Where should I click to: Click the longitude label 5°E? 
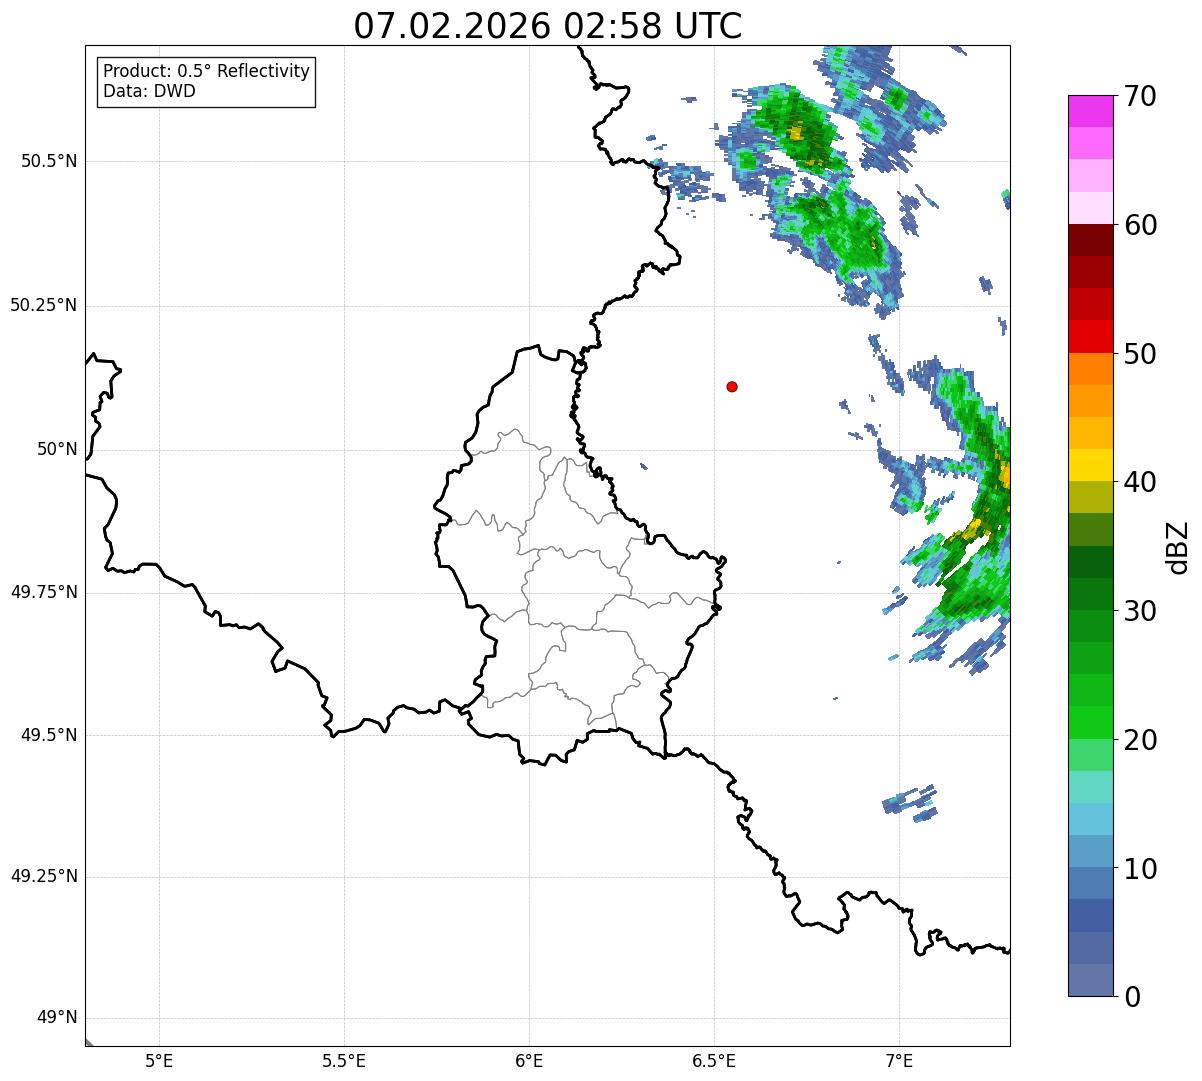tap(159, 1060)
